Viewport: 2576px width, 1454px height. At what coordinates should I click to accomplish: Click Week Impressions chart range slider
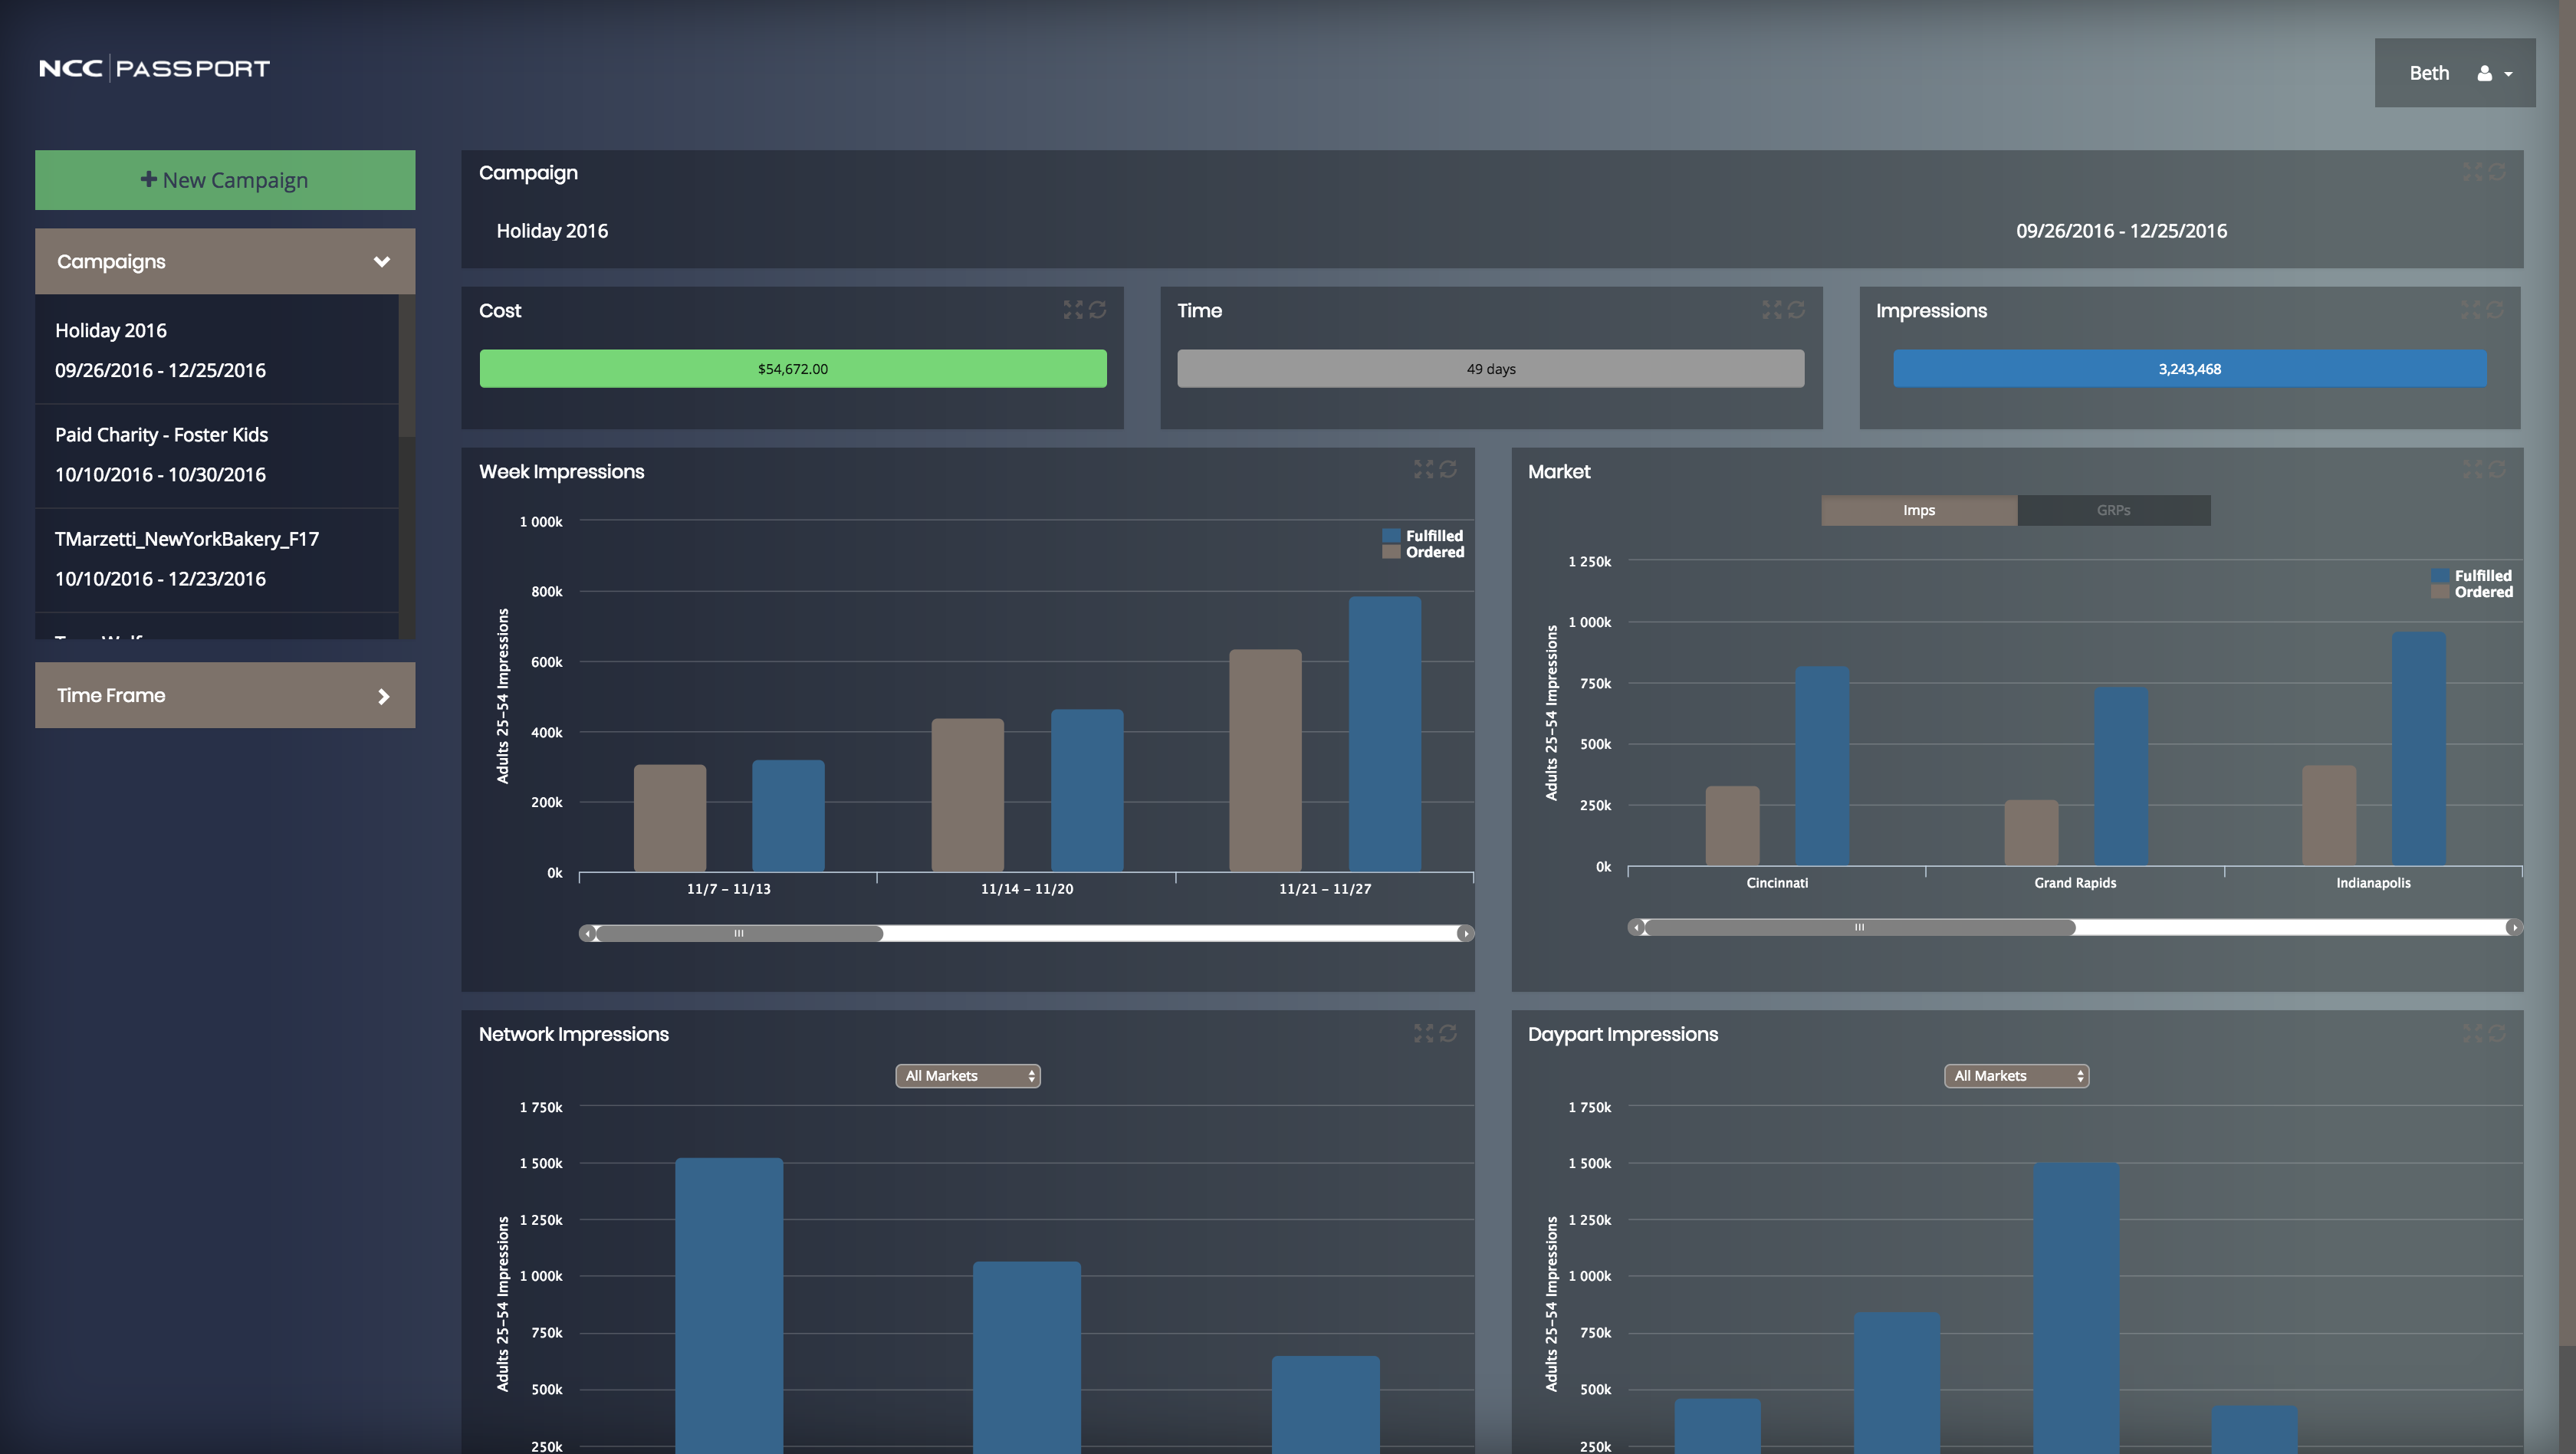coord(738,933)
